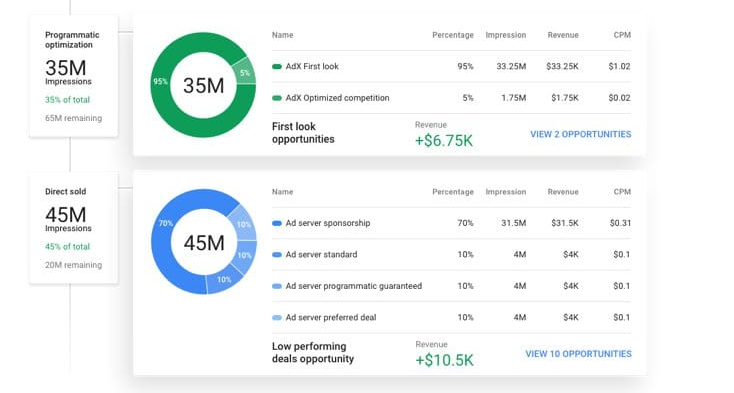Click the CPM header in AdX table

tap(622, 35)
